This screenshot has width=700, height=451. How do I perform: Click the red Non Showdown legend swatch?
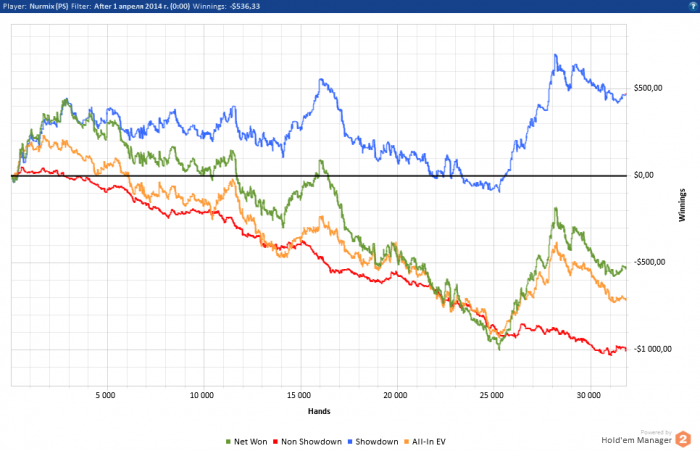tap(275, 442)
